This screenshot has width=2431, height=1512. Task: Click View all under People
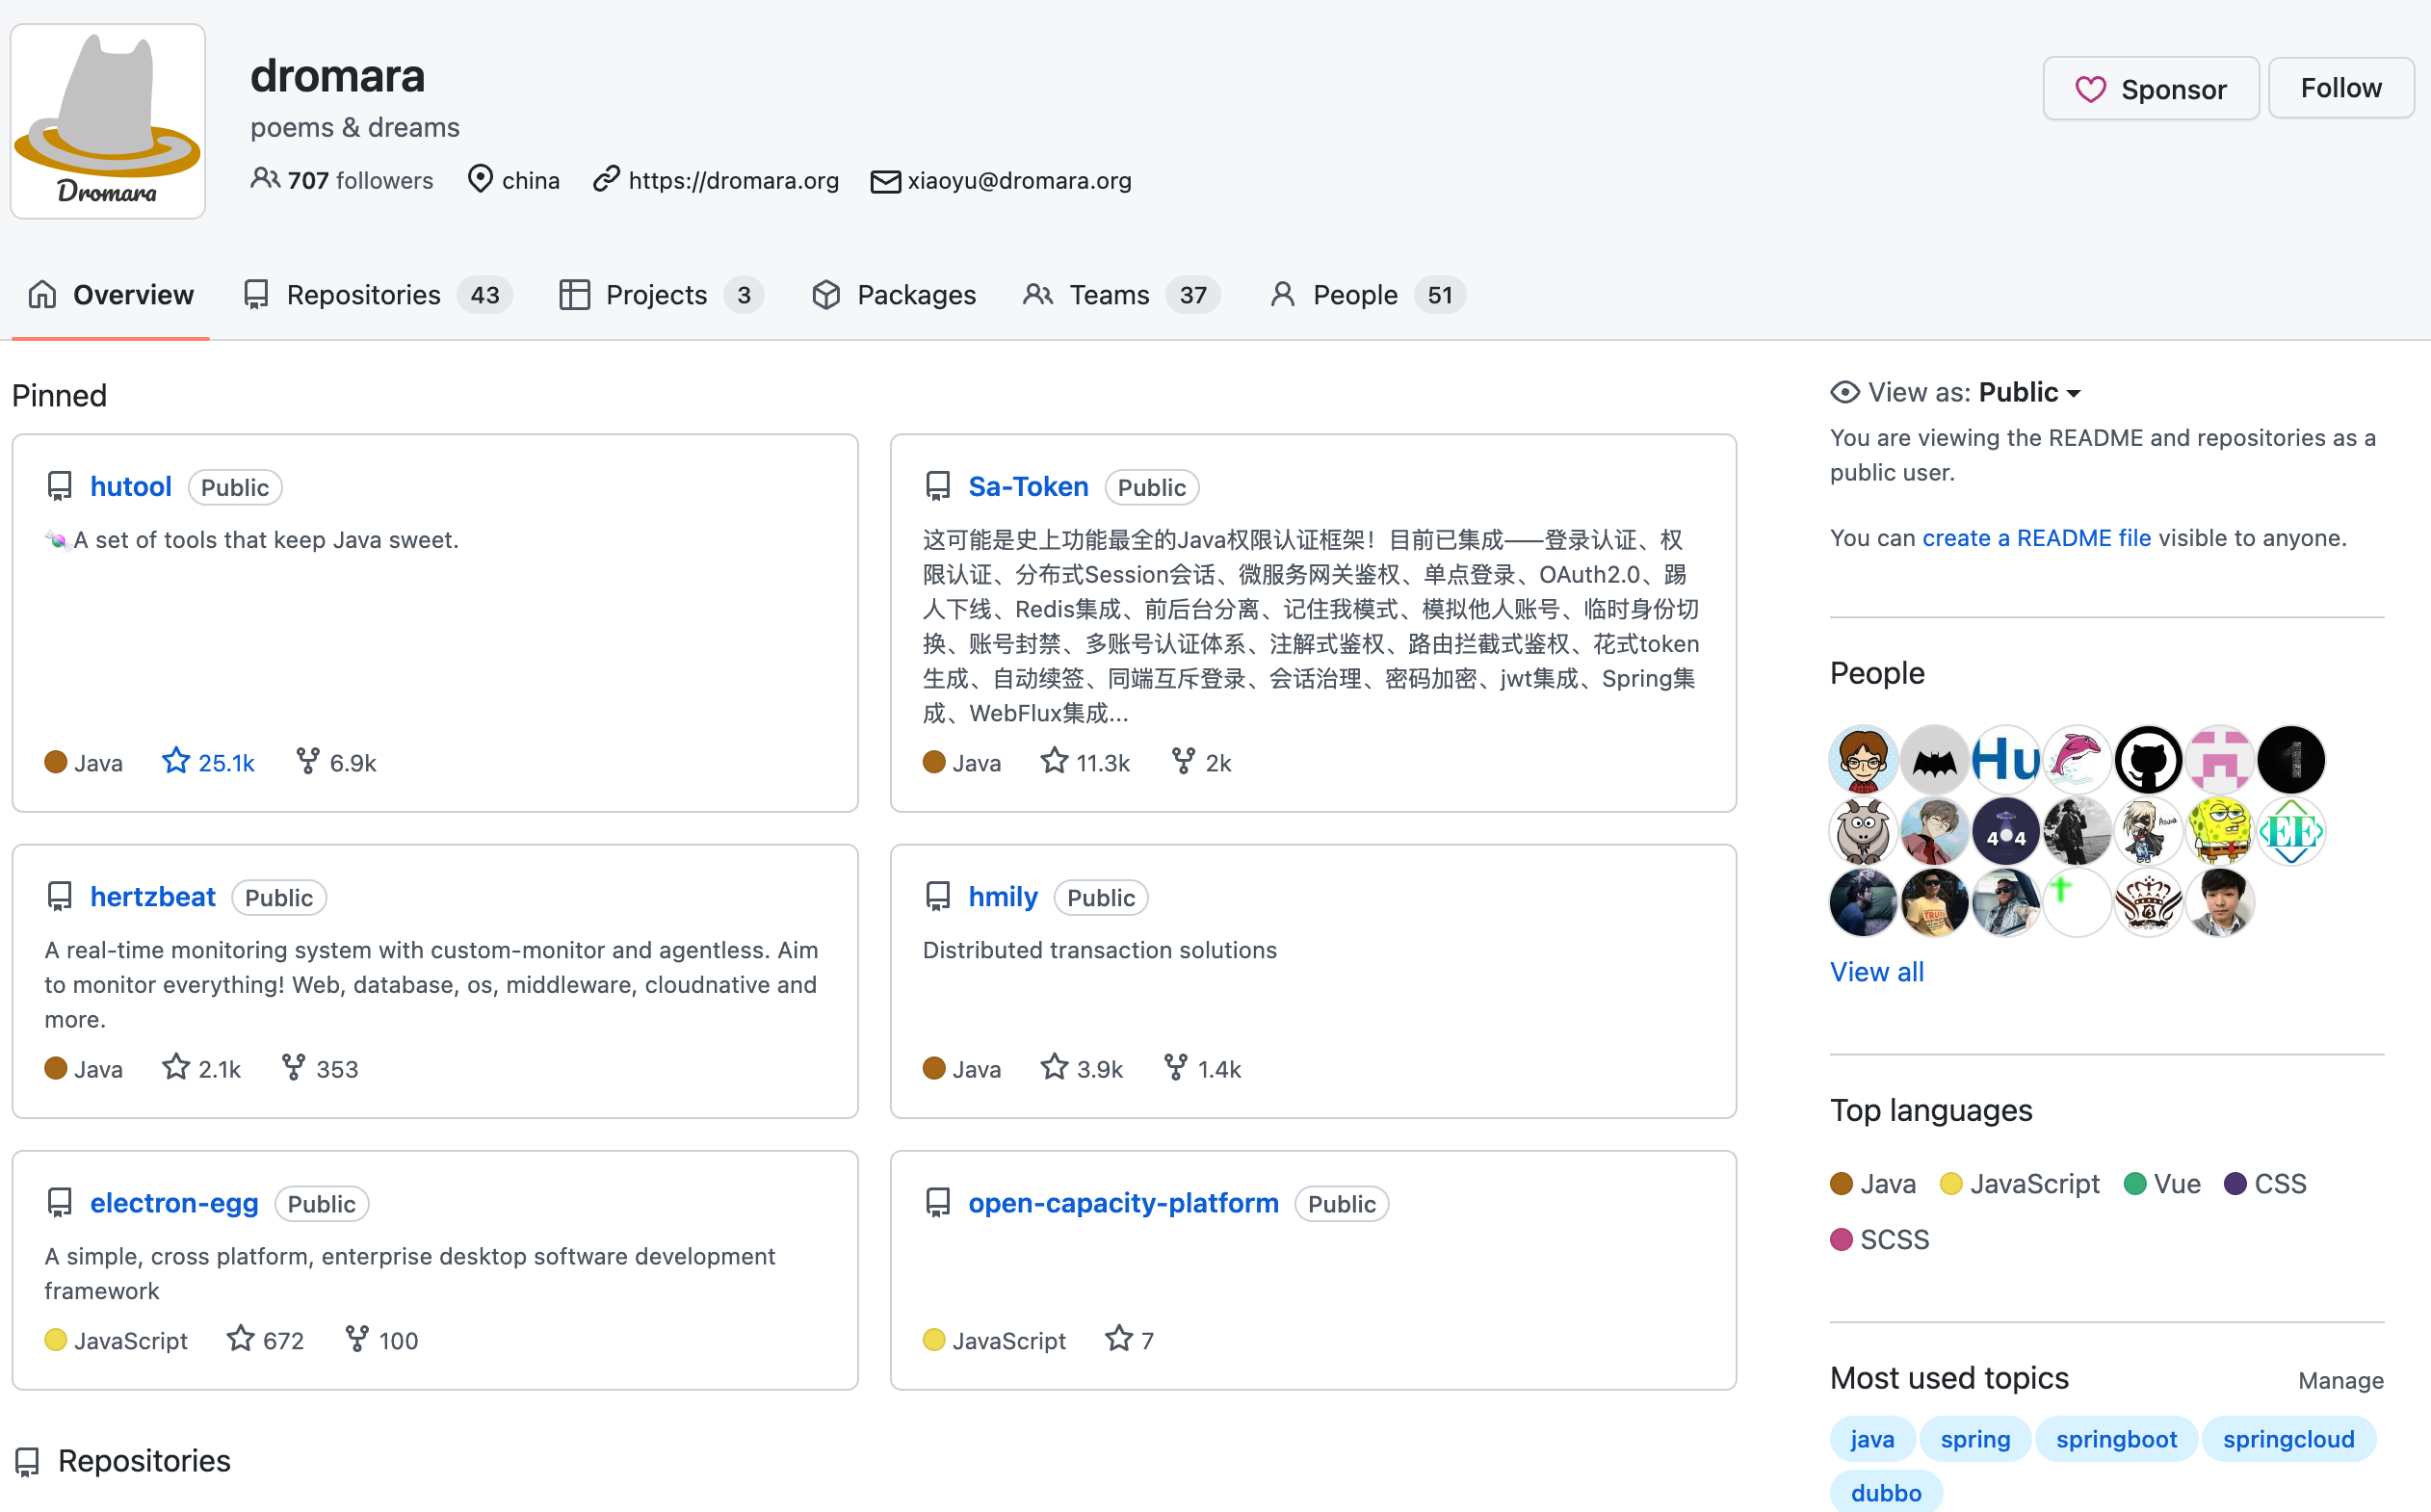1876,972
